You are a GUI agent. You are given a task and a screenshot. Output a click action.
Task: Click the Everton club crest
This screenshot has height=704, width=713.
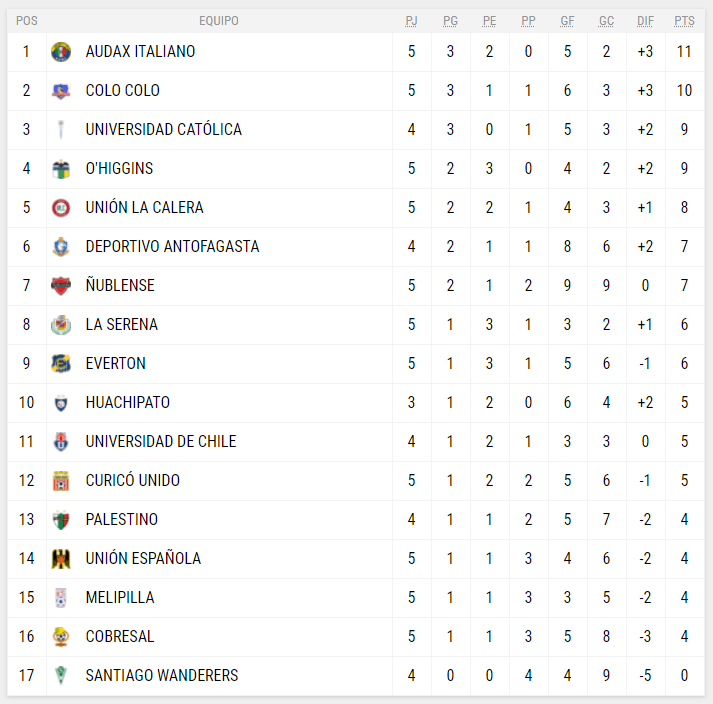coord(61,363)
